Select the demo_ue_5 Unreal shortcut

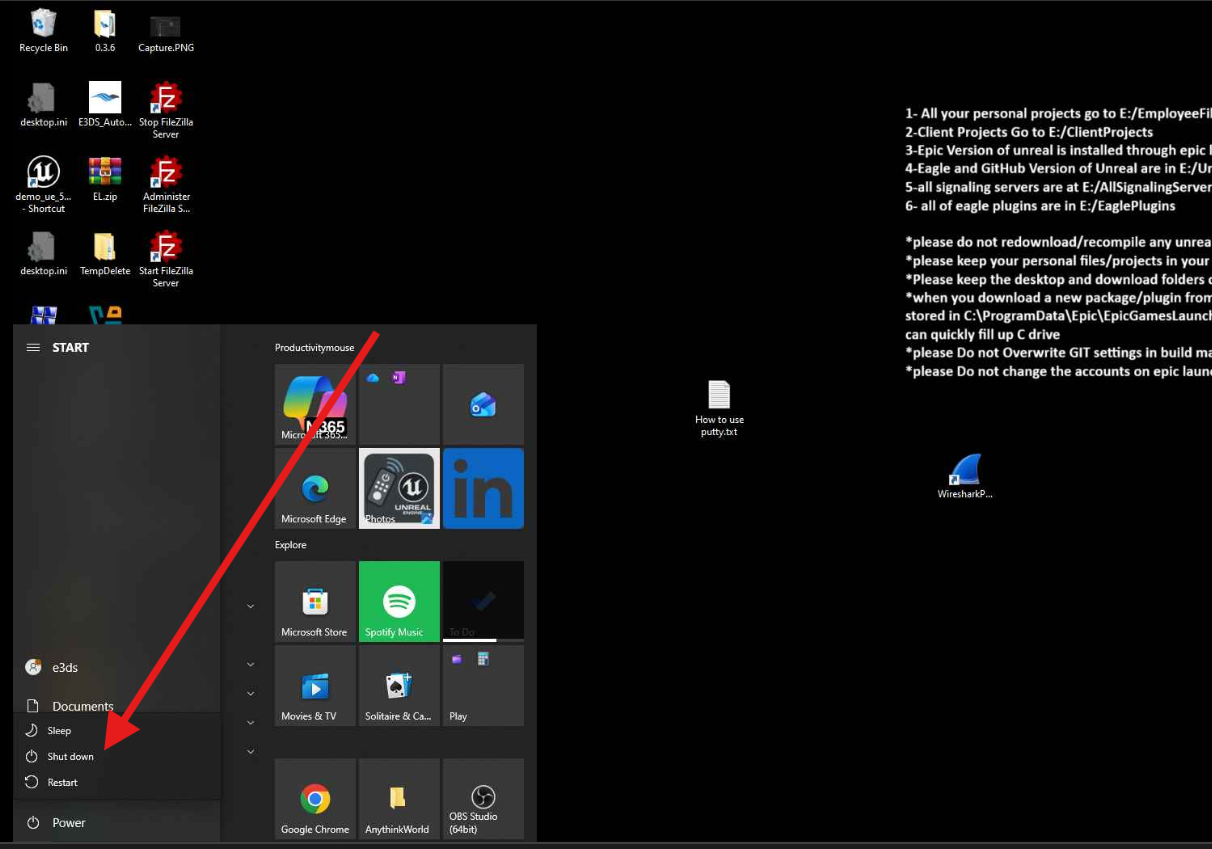tap(43, 184)
